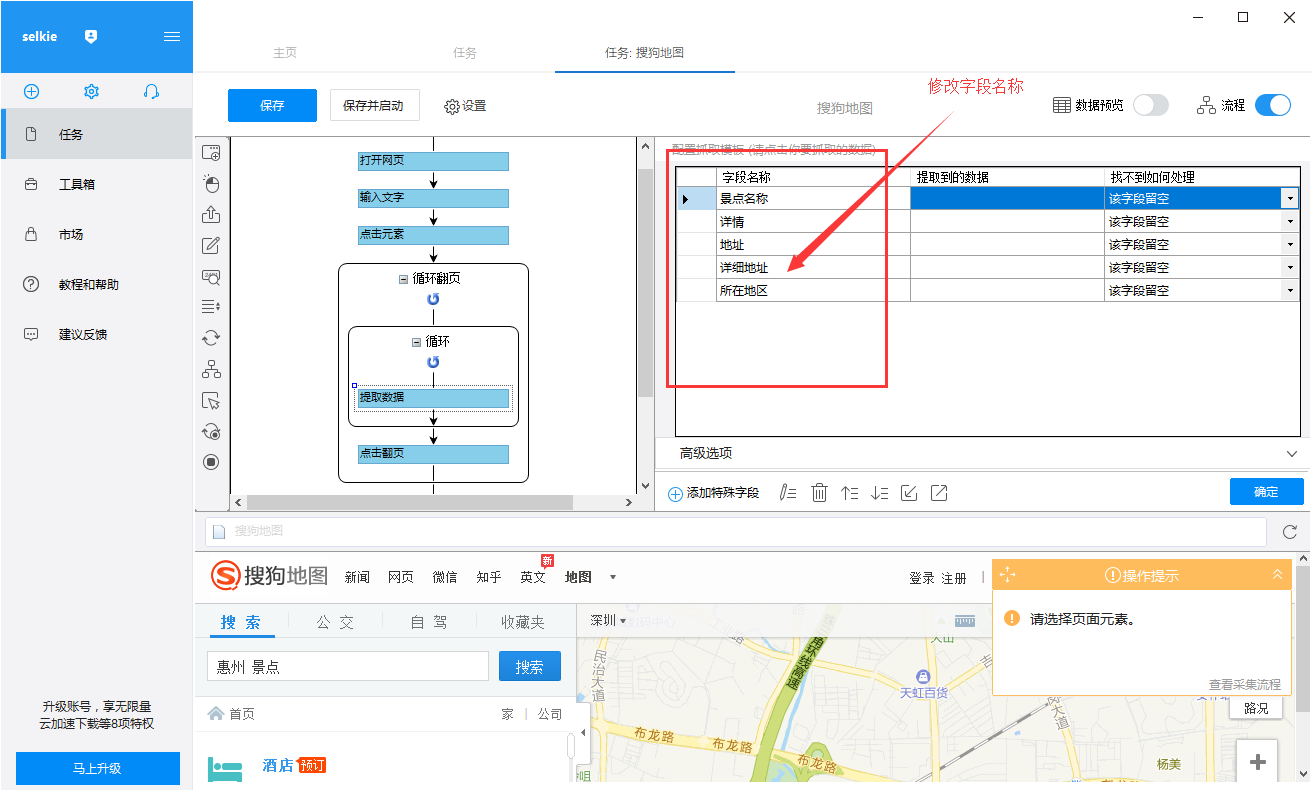Viewport: 1313px width, 791px height.
Task: Select the mouse-hover cursor step tool
Action: pos(211,400)
